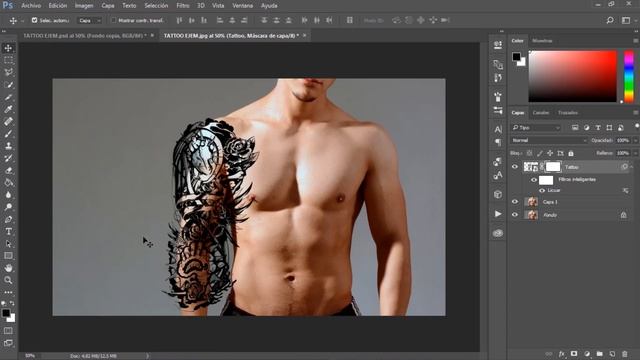640x360 pixels.
Task: Click the hue spectrum slider
Action: (x=629, y=76)
